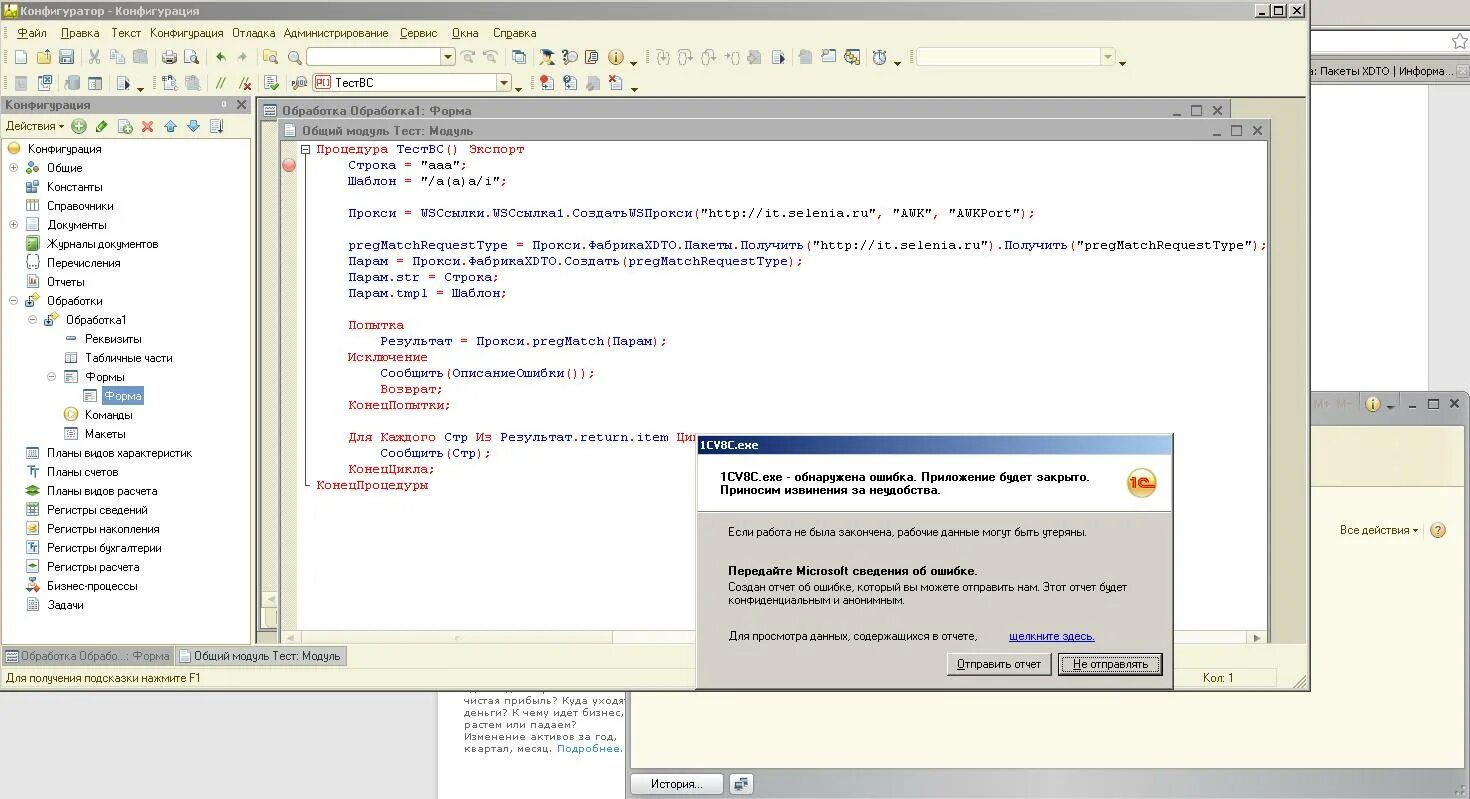Save with the floppy disk icon
Image resolution: width=1470 pixels, height=799 pixels.
tap(66, 57)
